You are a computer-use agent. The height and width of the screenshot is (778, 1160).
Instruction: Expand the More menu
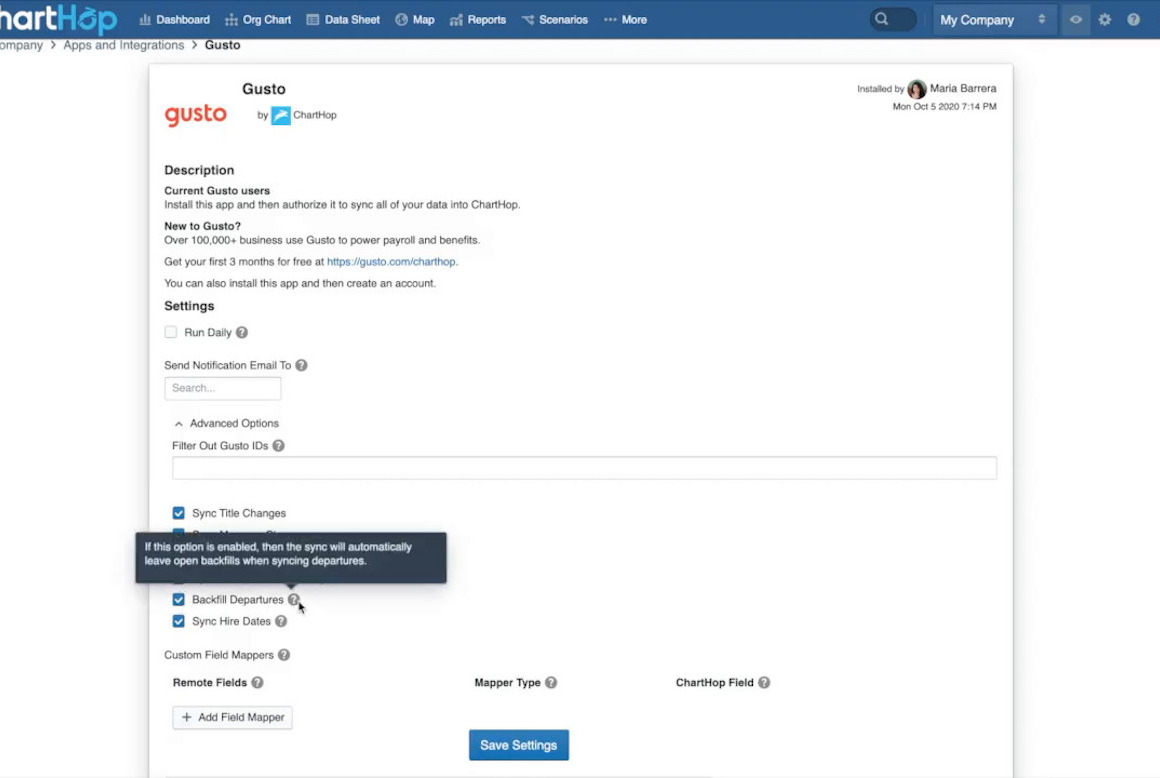(625, 20)
